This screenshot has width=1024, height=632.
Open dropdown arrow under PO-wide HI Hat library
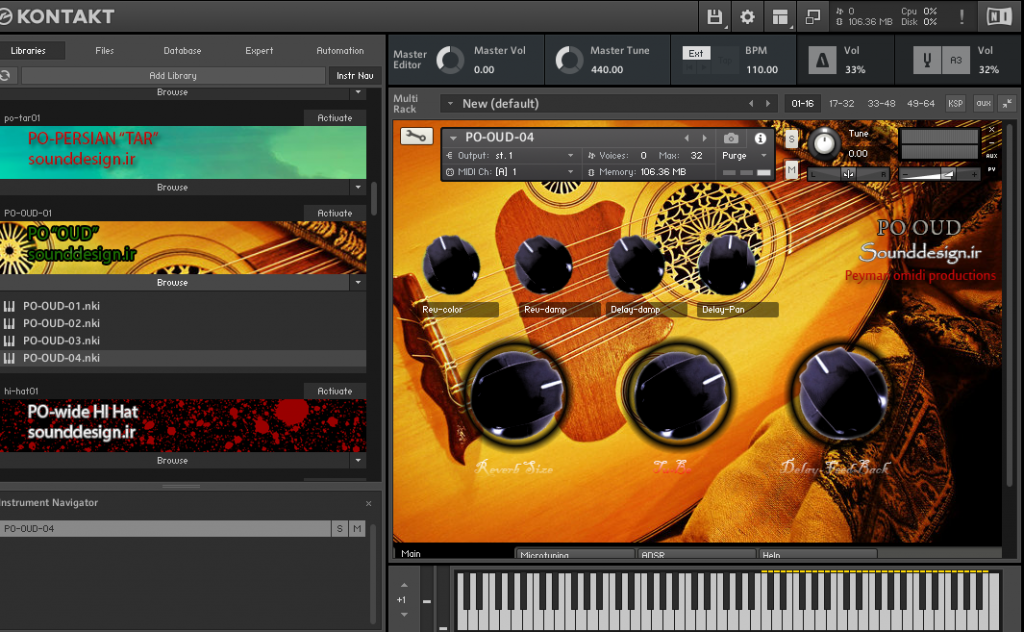coord(358,460)
